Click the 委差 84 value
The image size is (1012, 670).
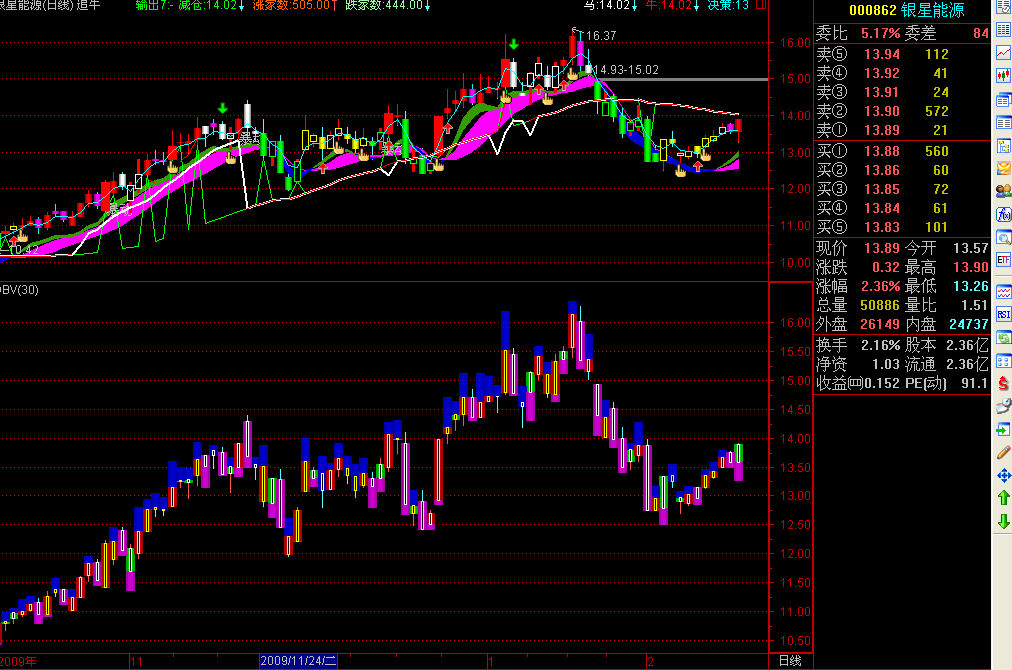(980, 34)
